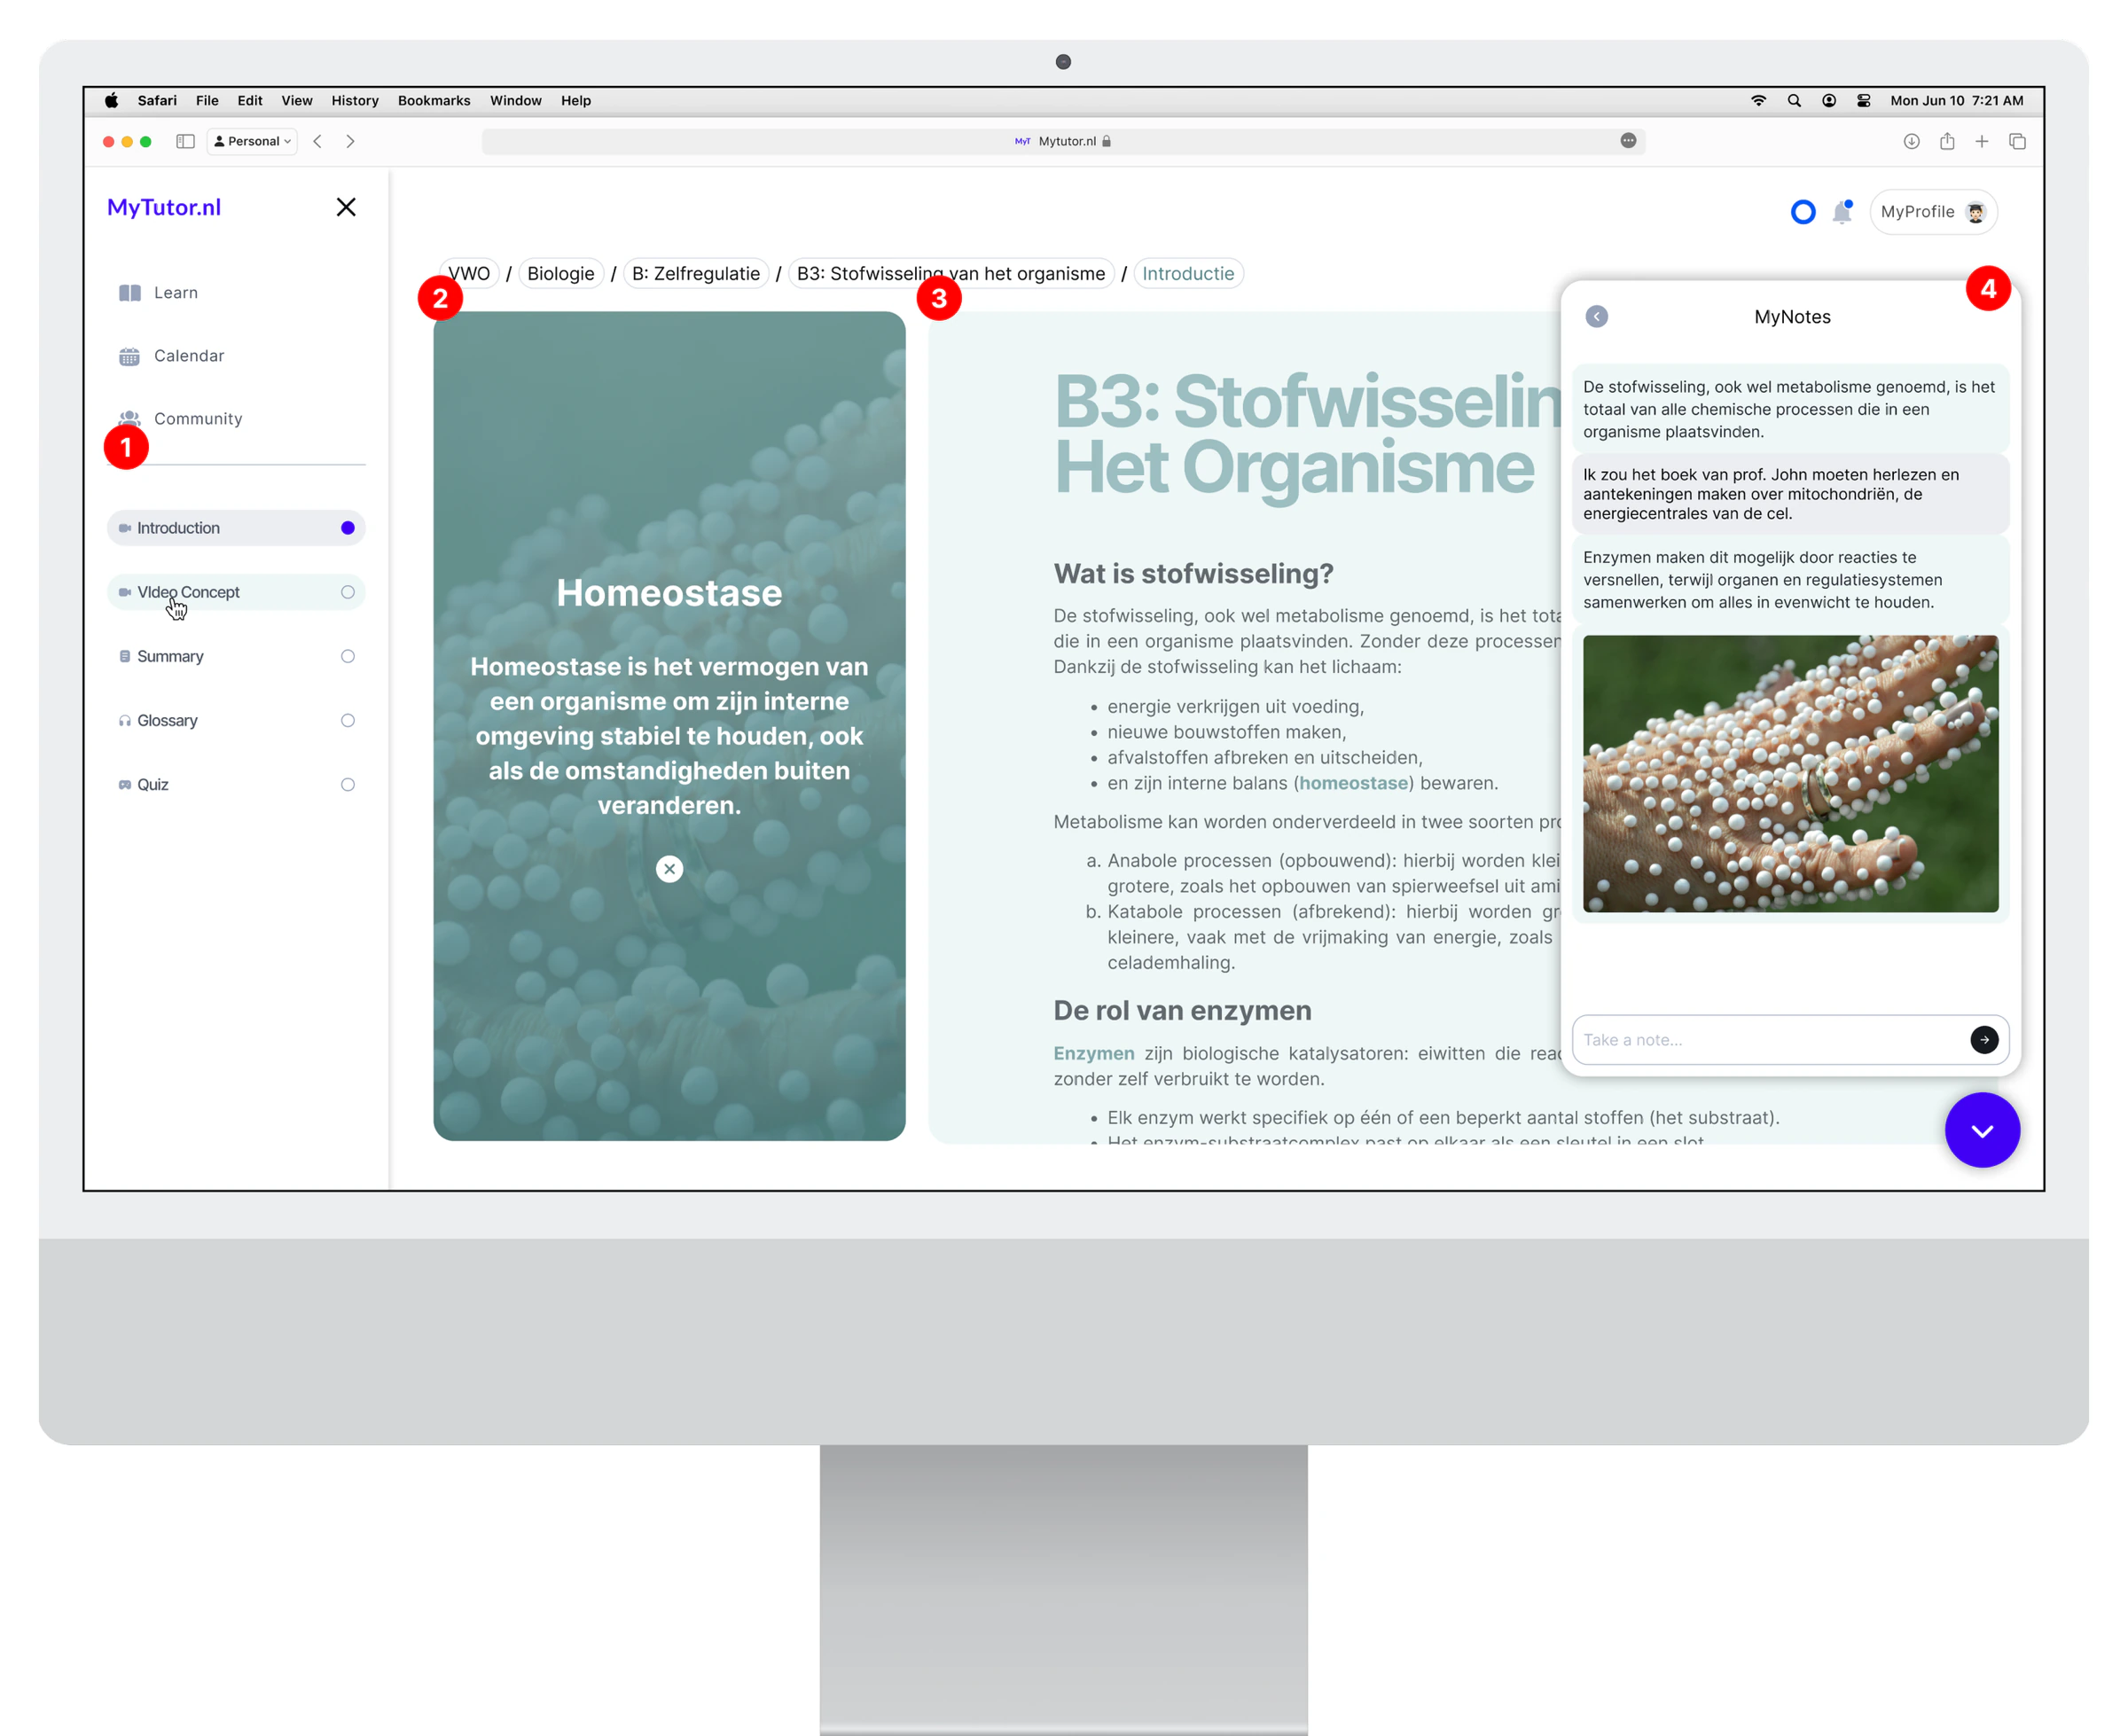Screen dimensions: 2128x1736
Task: Open the View menu
Action: tap(297, 101)
